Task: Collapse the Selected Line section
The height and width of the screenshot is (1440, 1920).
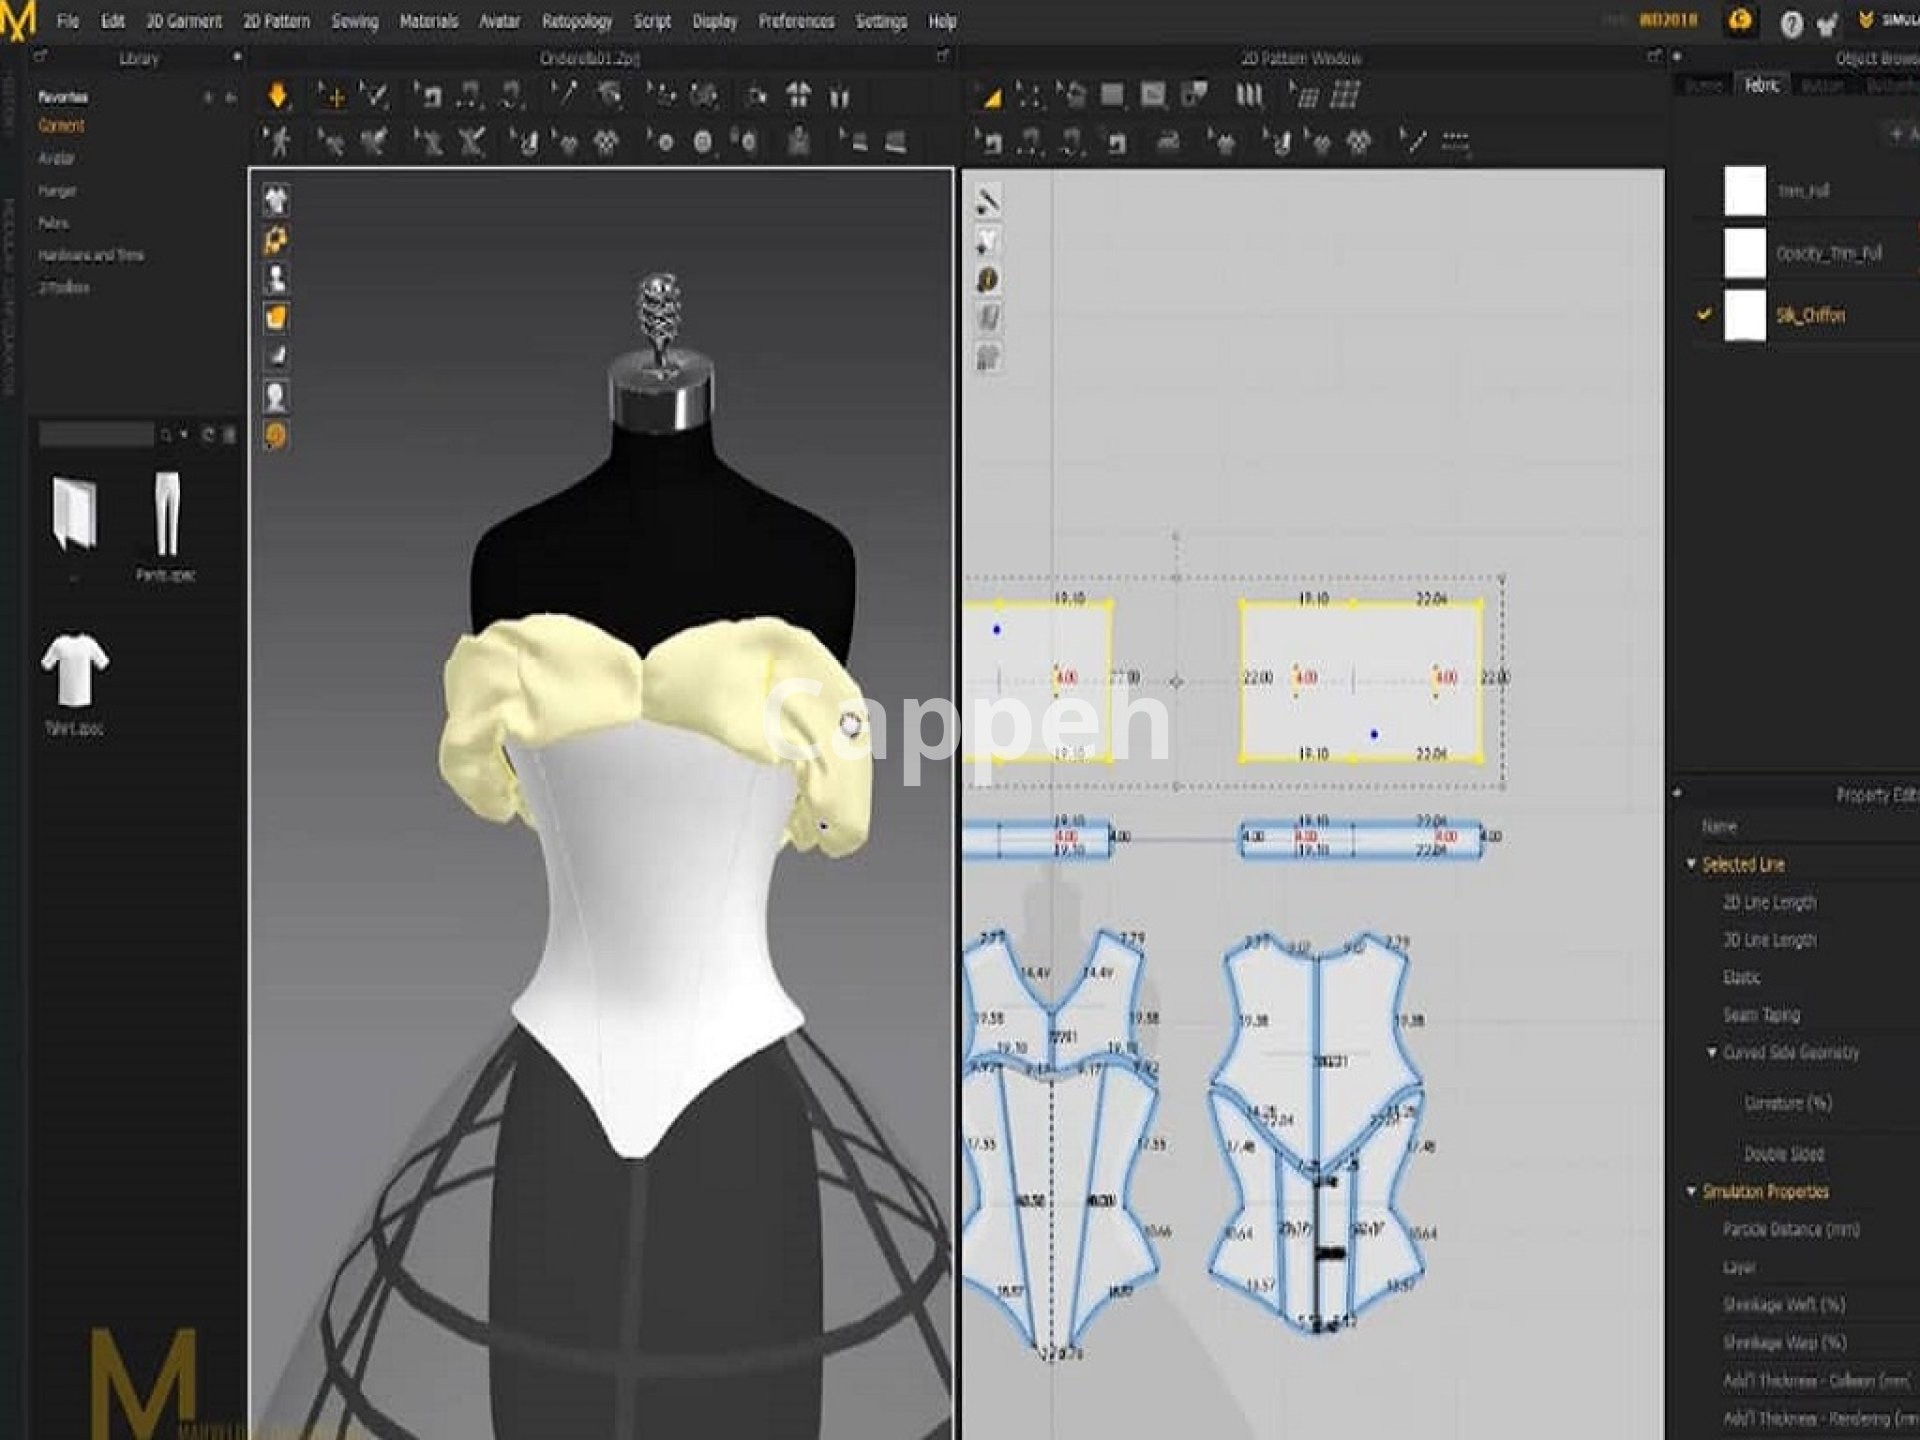Action: 1692,864
